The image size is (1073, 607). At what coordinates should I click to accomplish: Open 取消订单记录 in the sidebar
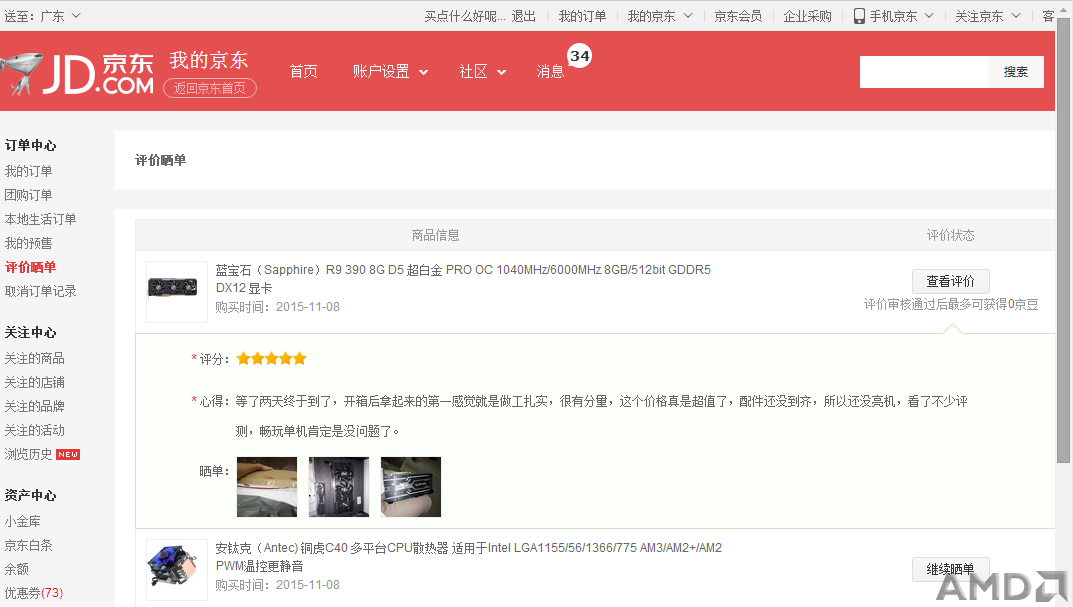[40, 291]
